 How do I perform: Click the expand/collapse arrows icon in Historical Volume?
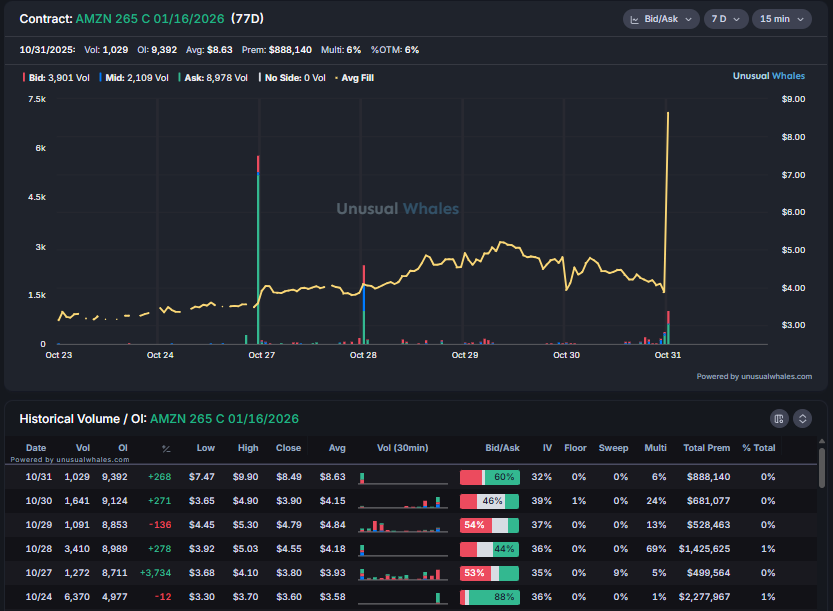click(802, 418)
